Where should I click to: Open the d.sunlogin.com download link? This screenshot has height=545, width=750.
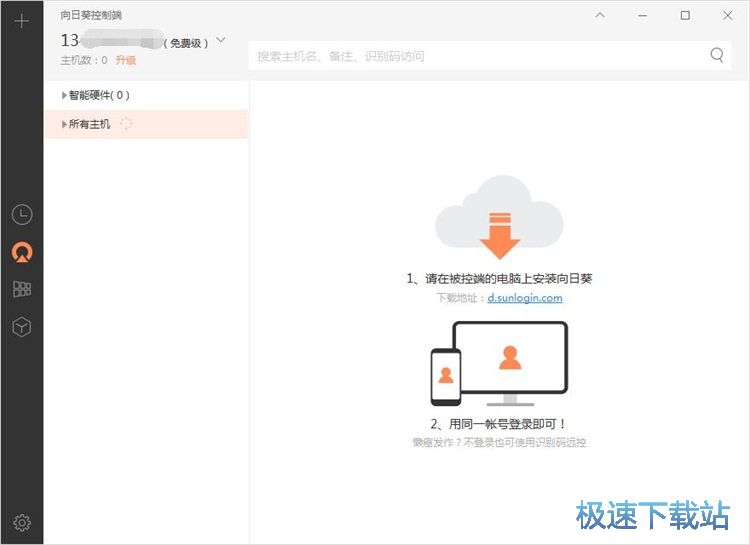525,298
